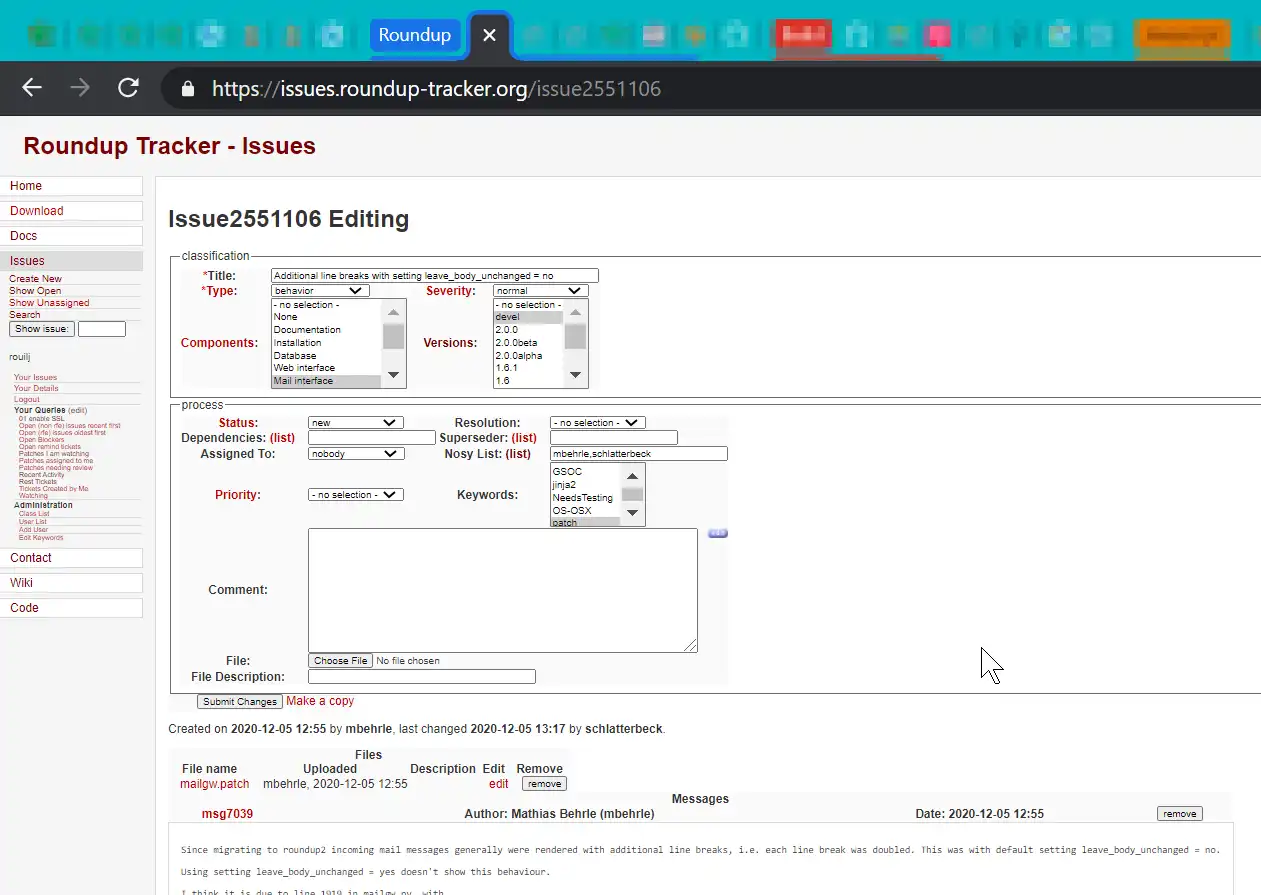Open the Status dropdown showing new
The width and height of the screenshot is (1261, 895).
point(356,423)
